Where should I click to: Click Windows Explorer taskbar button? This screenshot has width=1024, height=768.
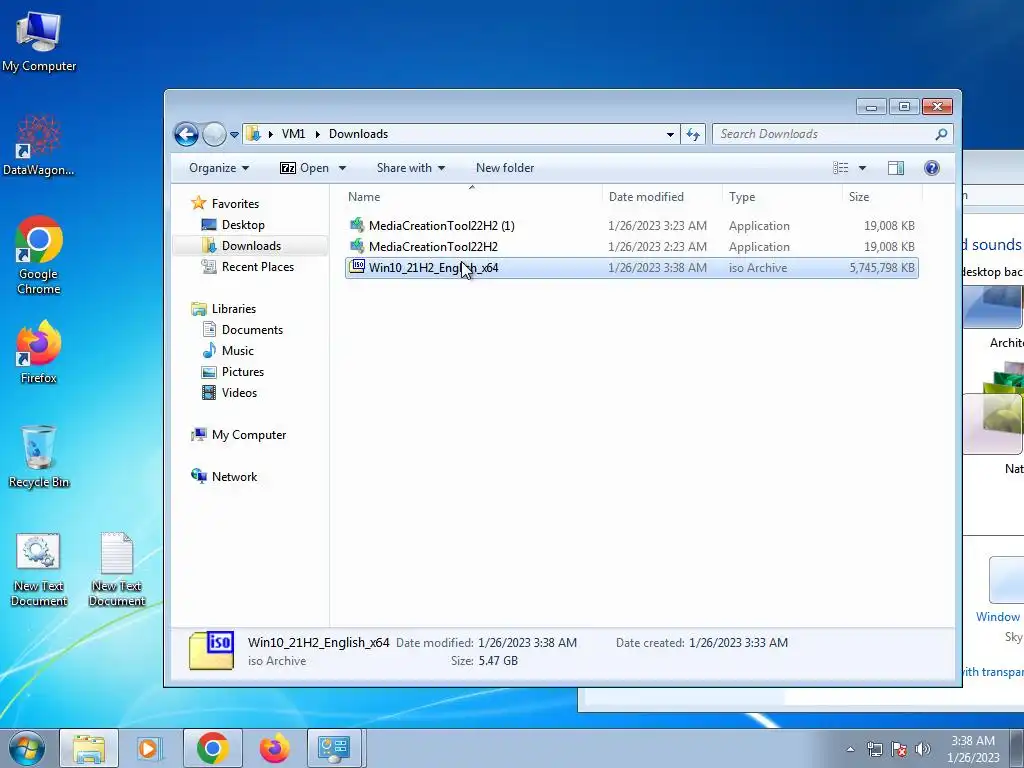pos(89,748)
